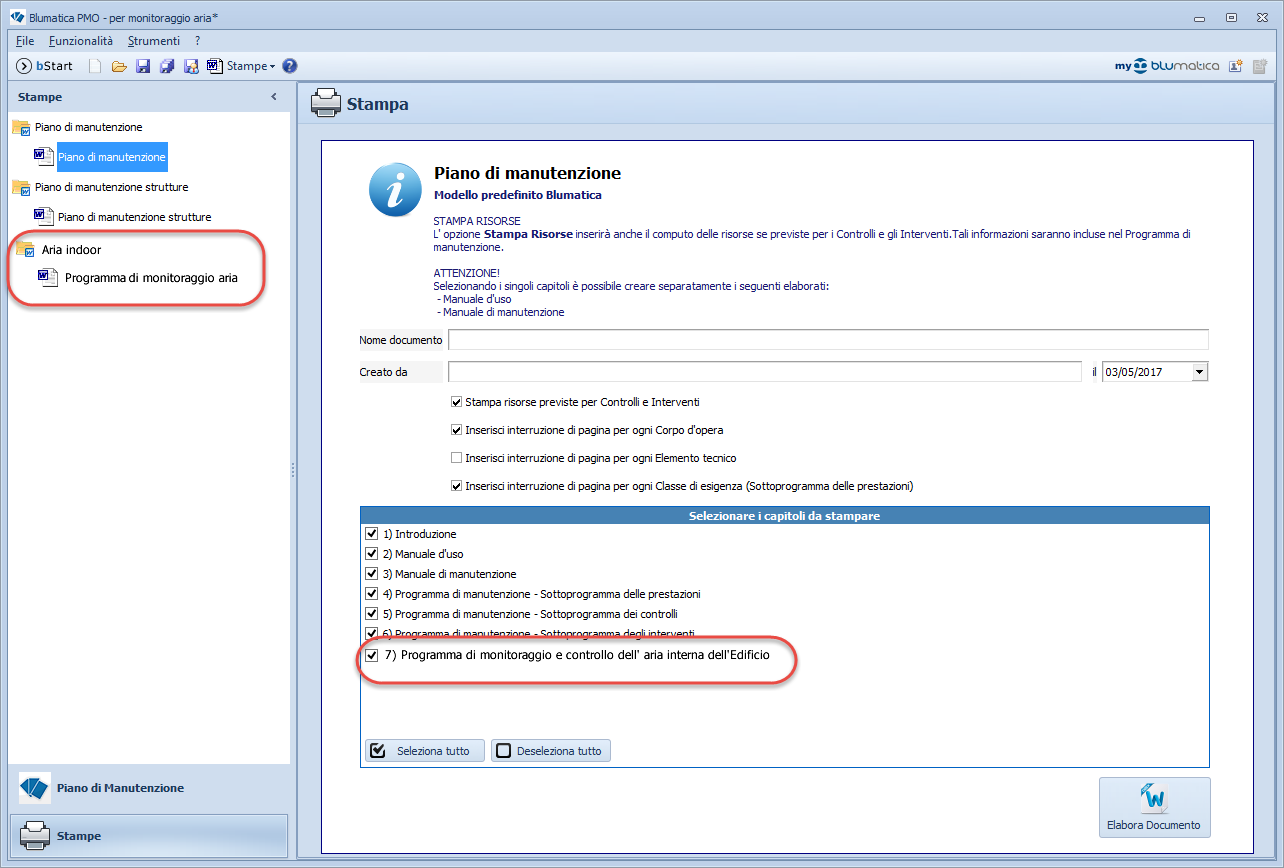The height and width of the screenshot is (868, 1284).
Task: Click the user profile icon with star
Action: pos(1236,66)
